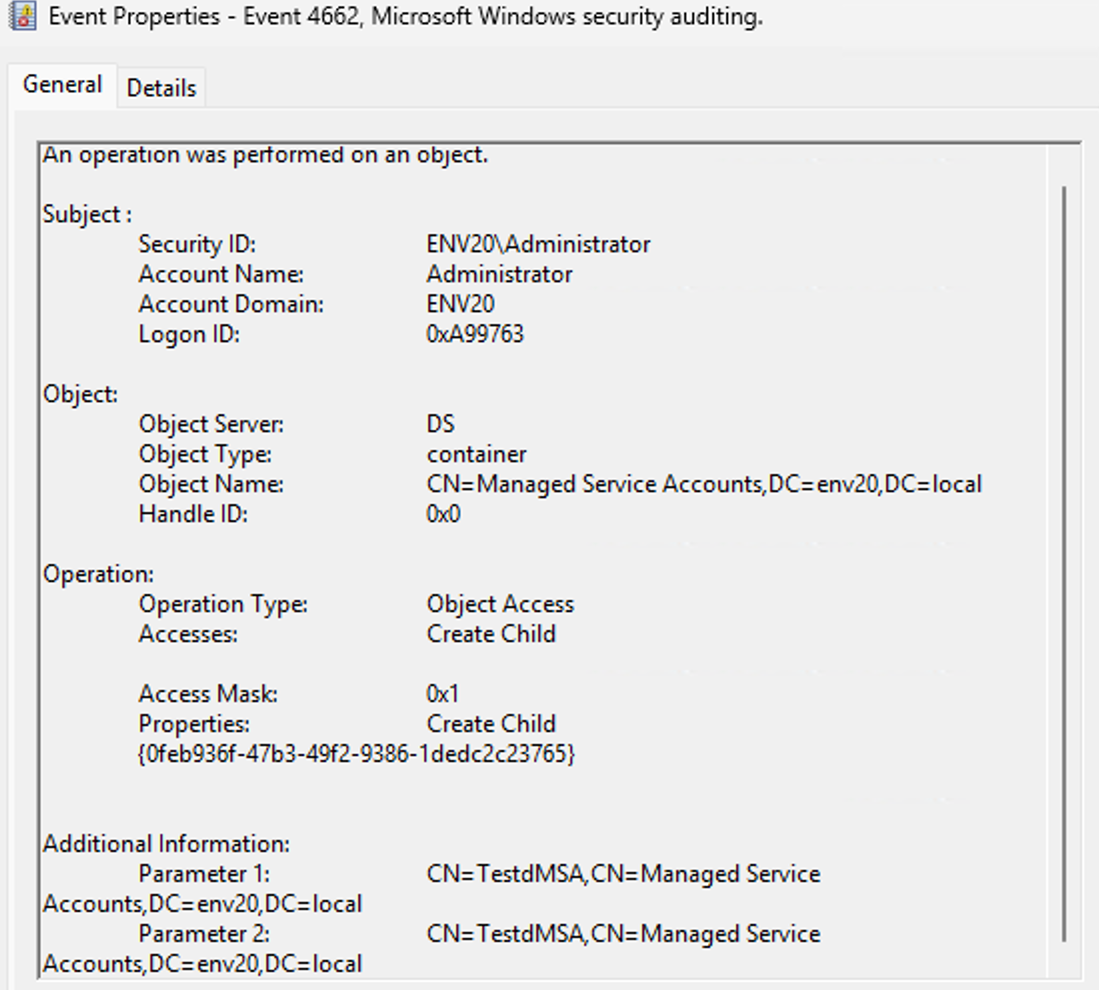Click the Event Properties window title text
The image size is (1099, 990).
click(x=406, y=16)
